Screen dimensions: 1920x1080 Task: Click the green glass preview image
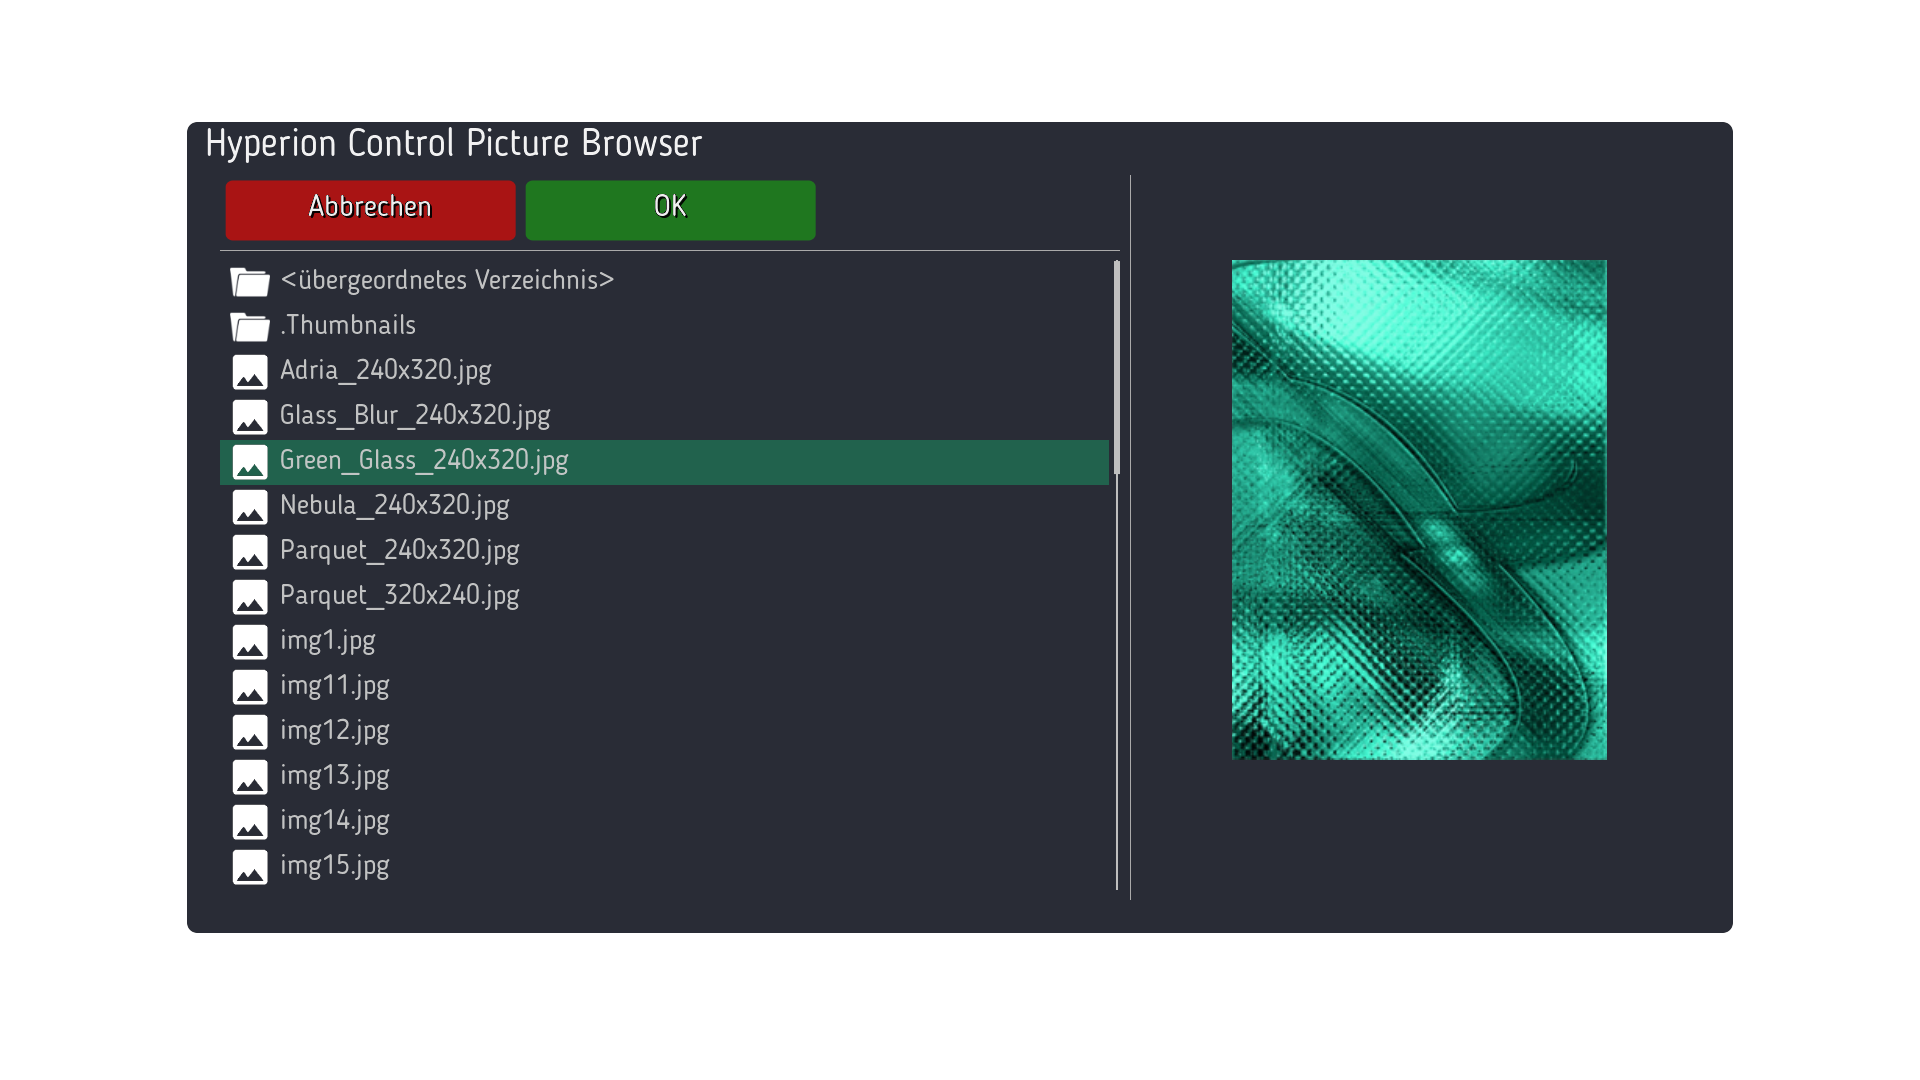[x=1419, y=510]
